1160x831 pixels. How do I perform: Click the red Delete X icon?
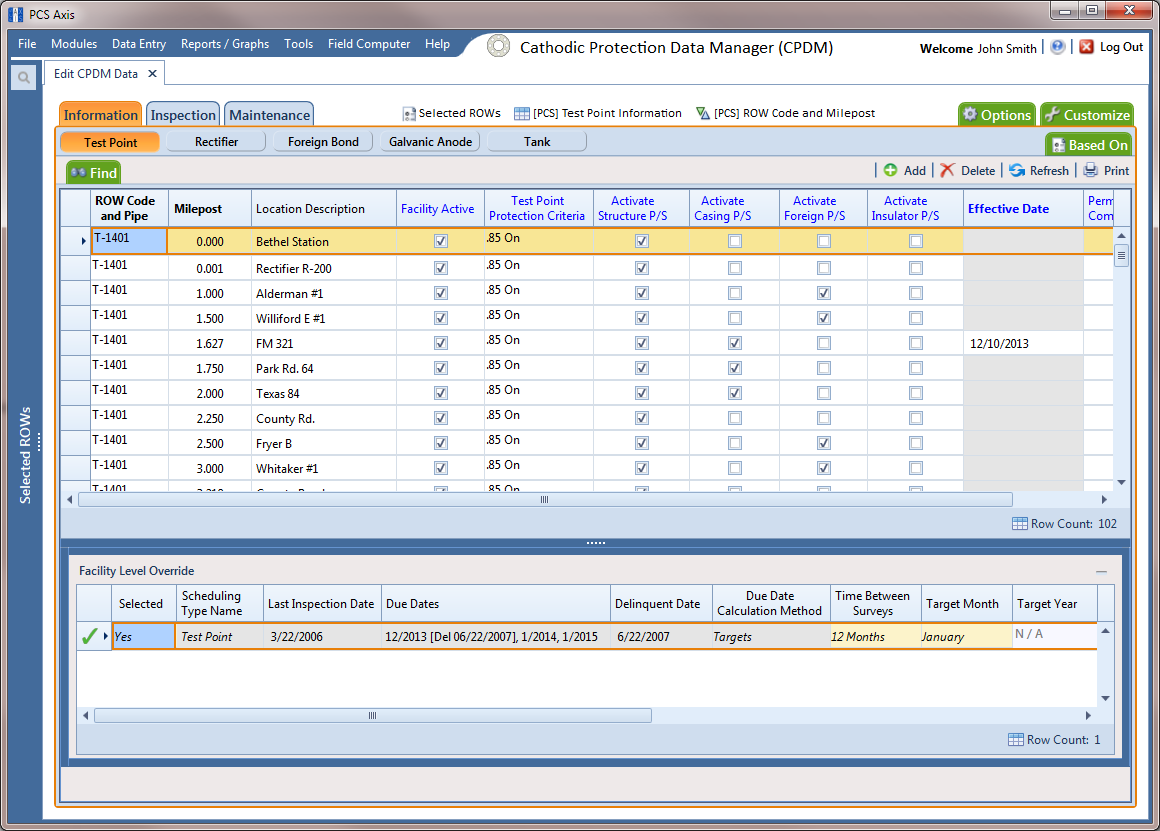click(x=947, y=170)
